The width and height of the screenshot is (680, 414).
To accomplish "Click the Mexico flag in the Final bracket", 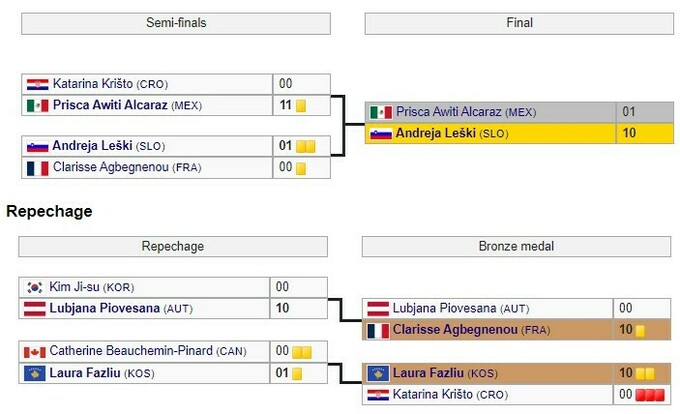I will coord(380,113).
